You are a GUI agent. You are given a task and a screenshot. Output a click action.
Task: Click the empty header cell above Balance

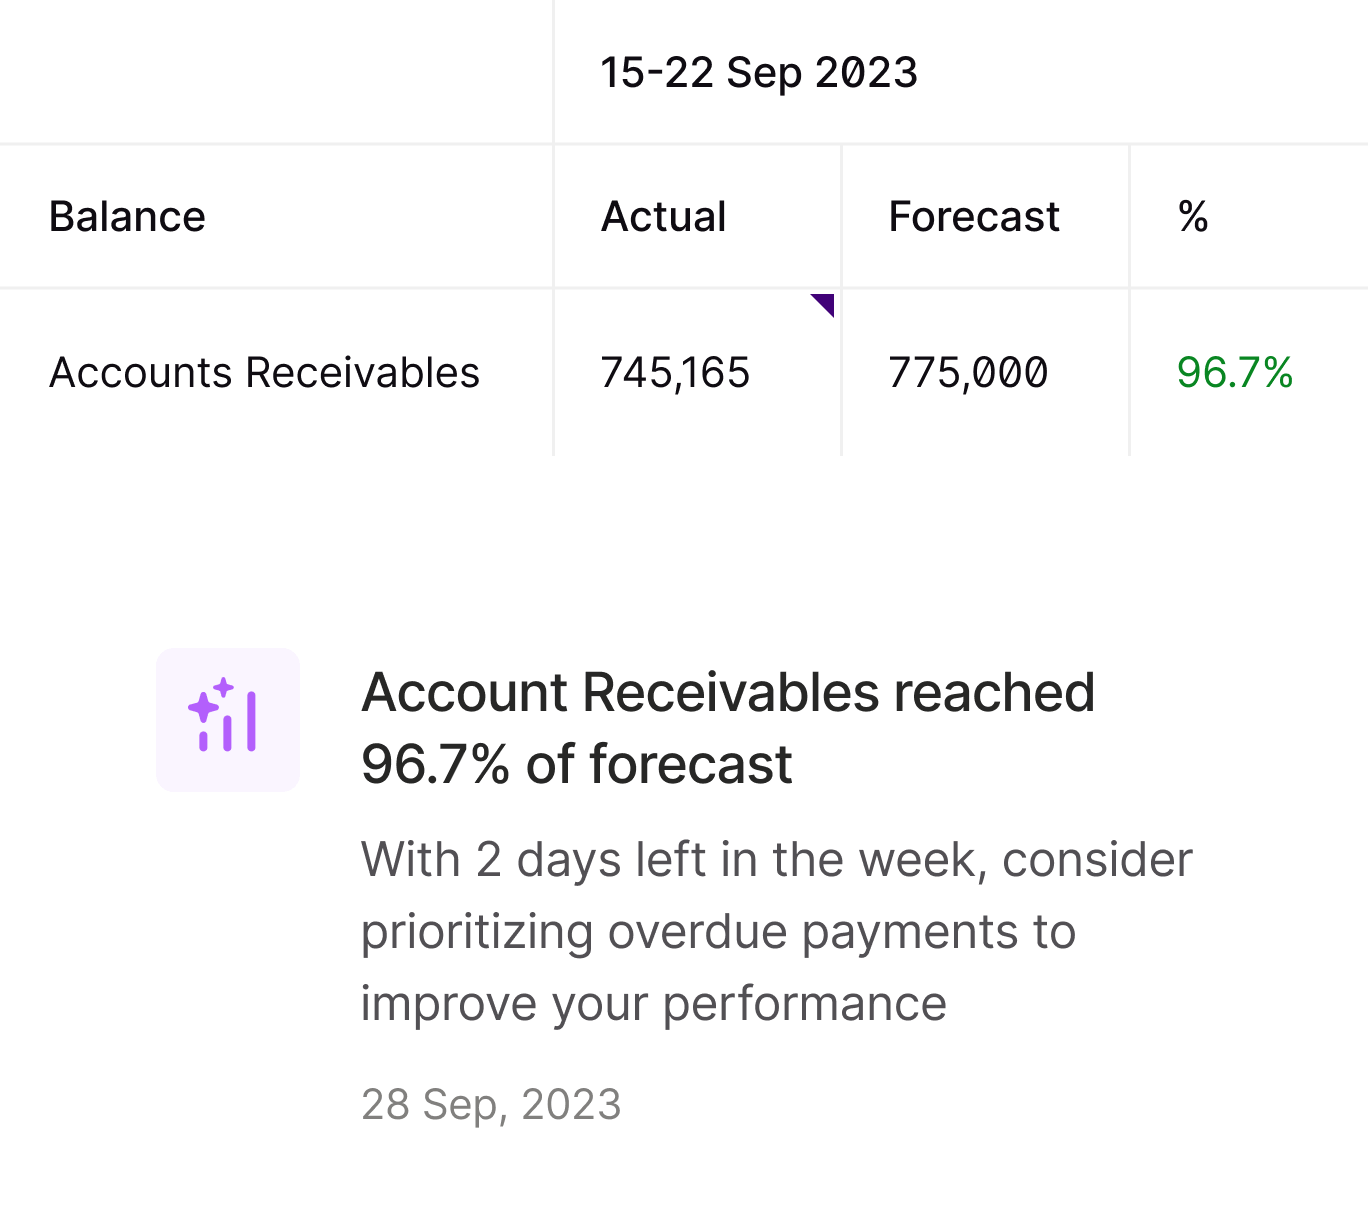[x=276, y=72]
